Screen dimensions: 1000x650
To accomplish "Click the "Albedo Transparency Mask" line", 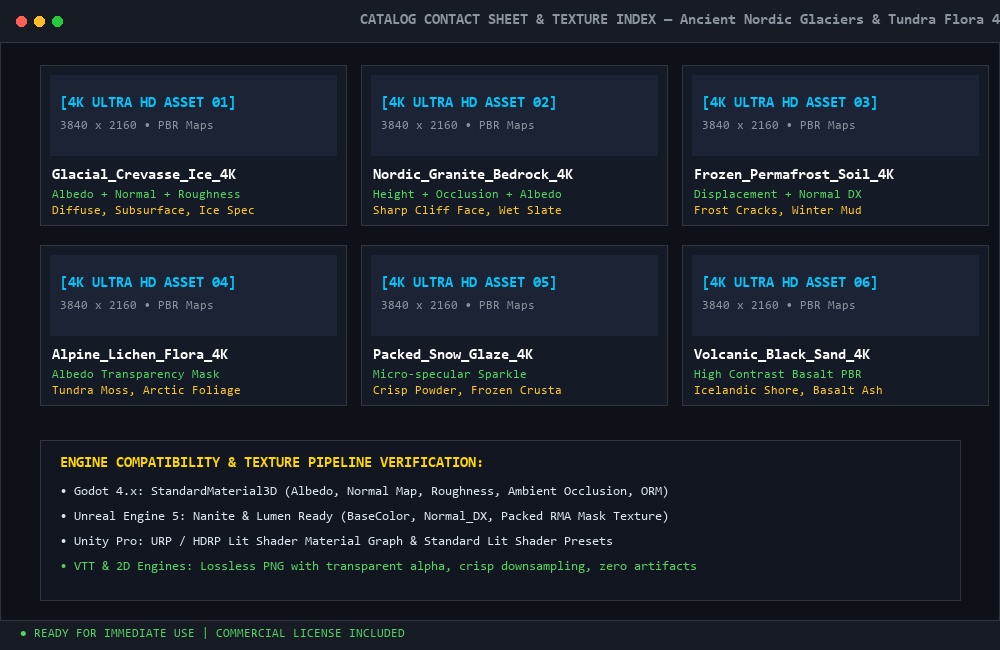I will pyautogui.click(x=135, y=374).
